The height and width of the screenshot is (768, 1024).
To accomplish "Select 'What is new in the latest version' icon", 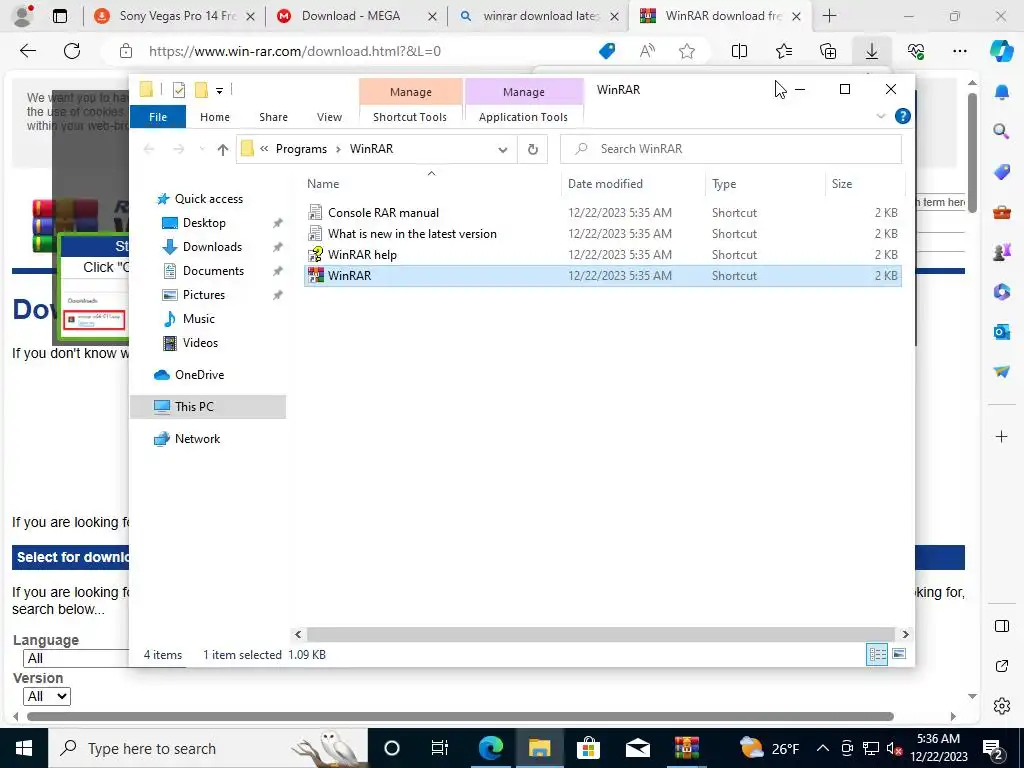I will click(x=316, y=234).
